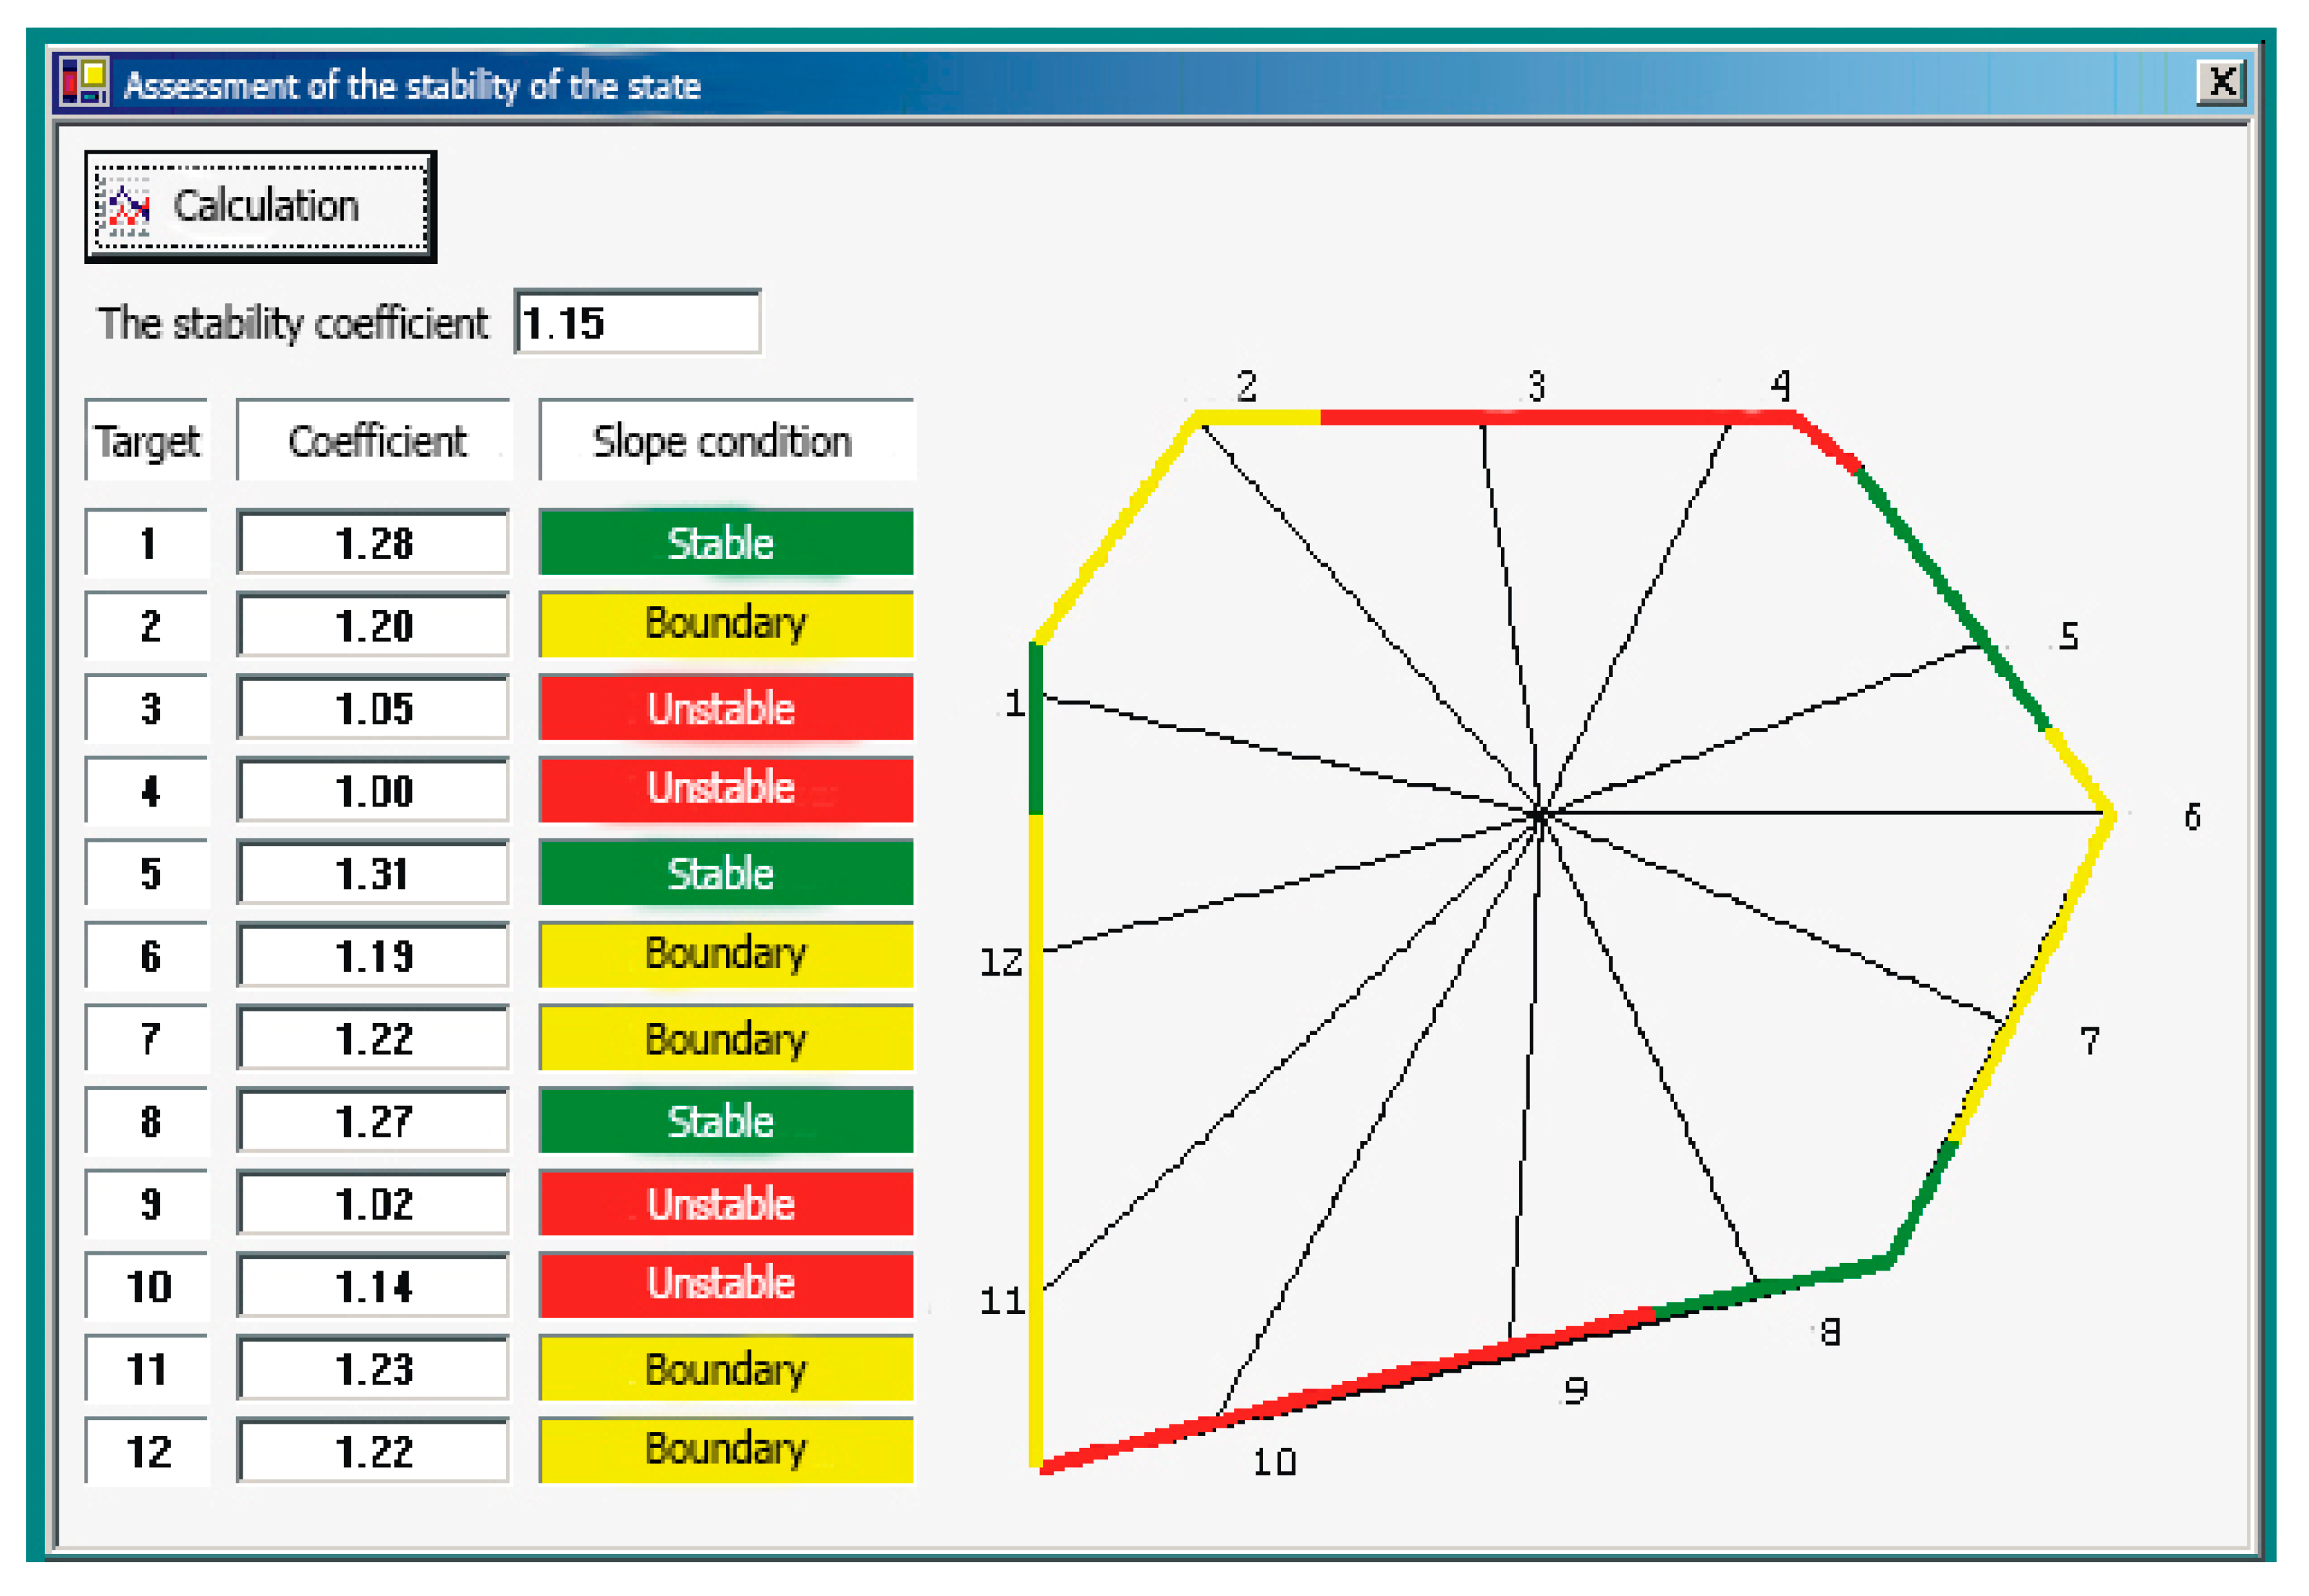Viewport: 2309px width, 1596px height.
Task: Click the Slope condition column header
Action: (725, 441)
